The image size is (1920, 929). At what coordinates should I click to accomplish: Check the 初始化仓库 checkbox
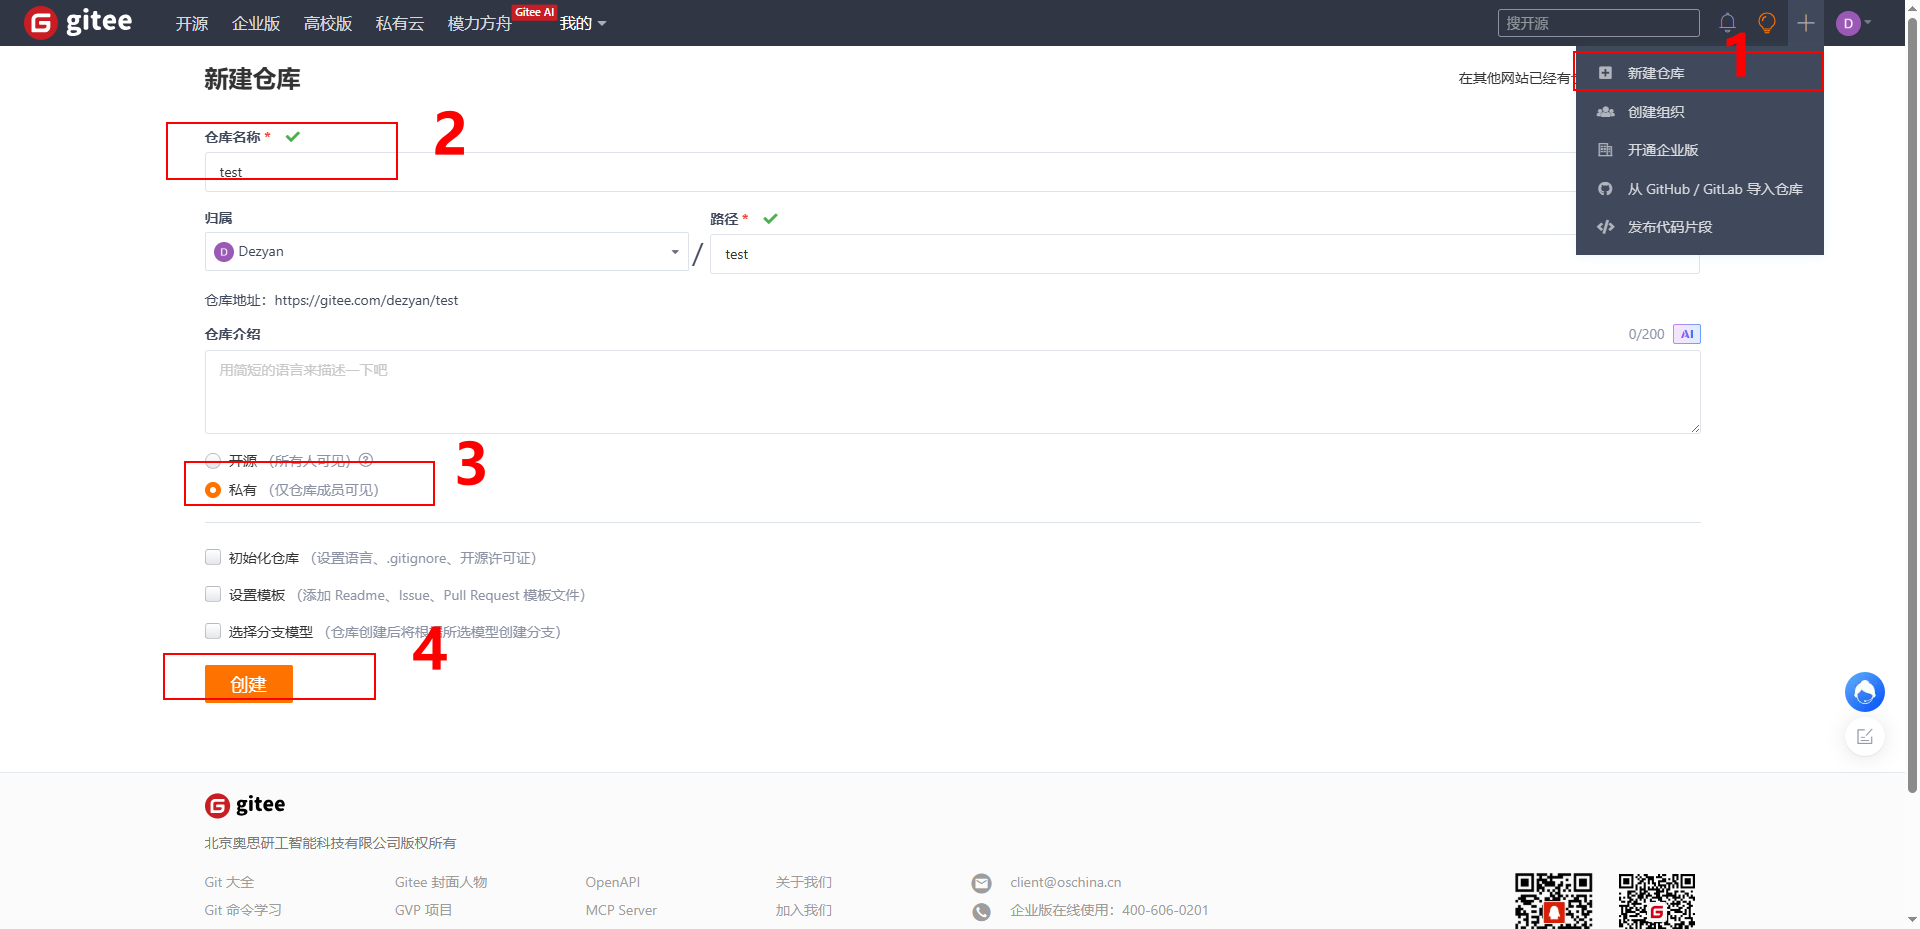(x=213, y=557)
